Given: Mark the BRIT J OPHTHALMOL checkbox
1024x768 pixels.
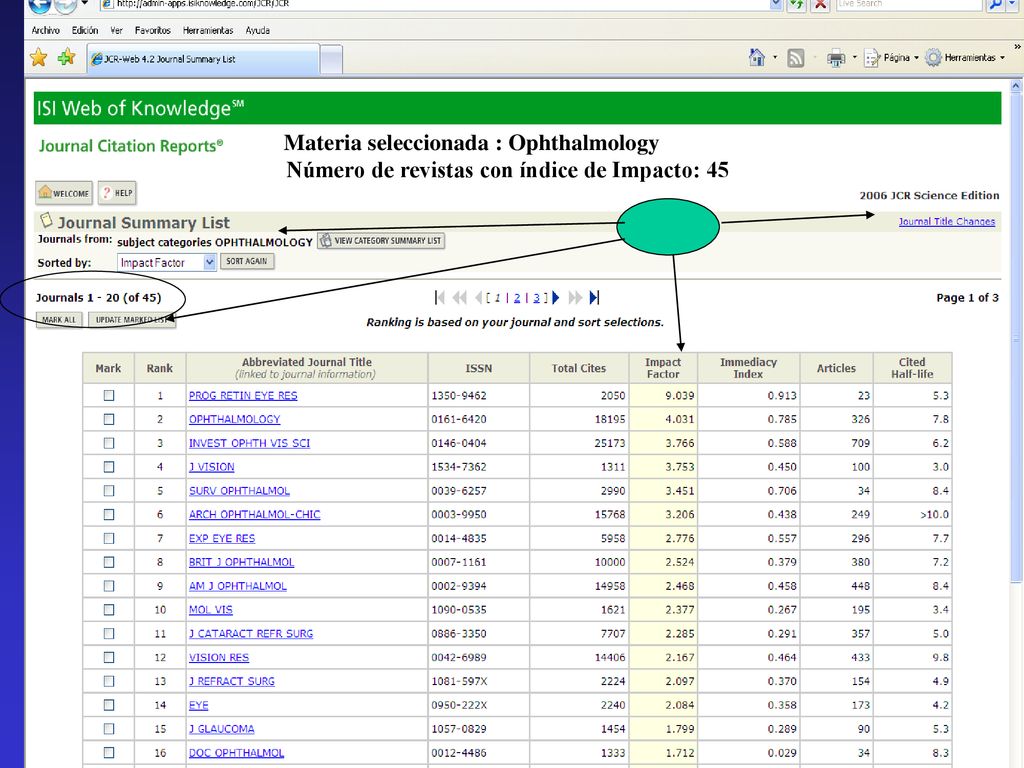Looking at the screenshot, I should click(x=109, y=562).
